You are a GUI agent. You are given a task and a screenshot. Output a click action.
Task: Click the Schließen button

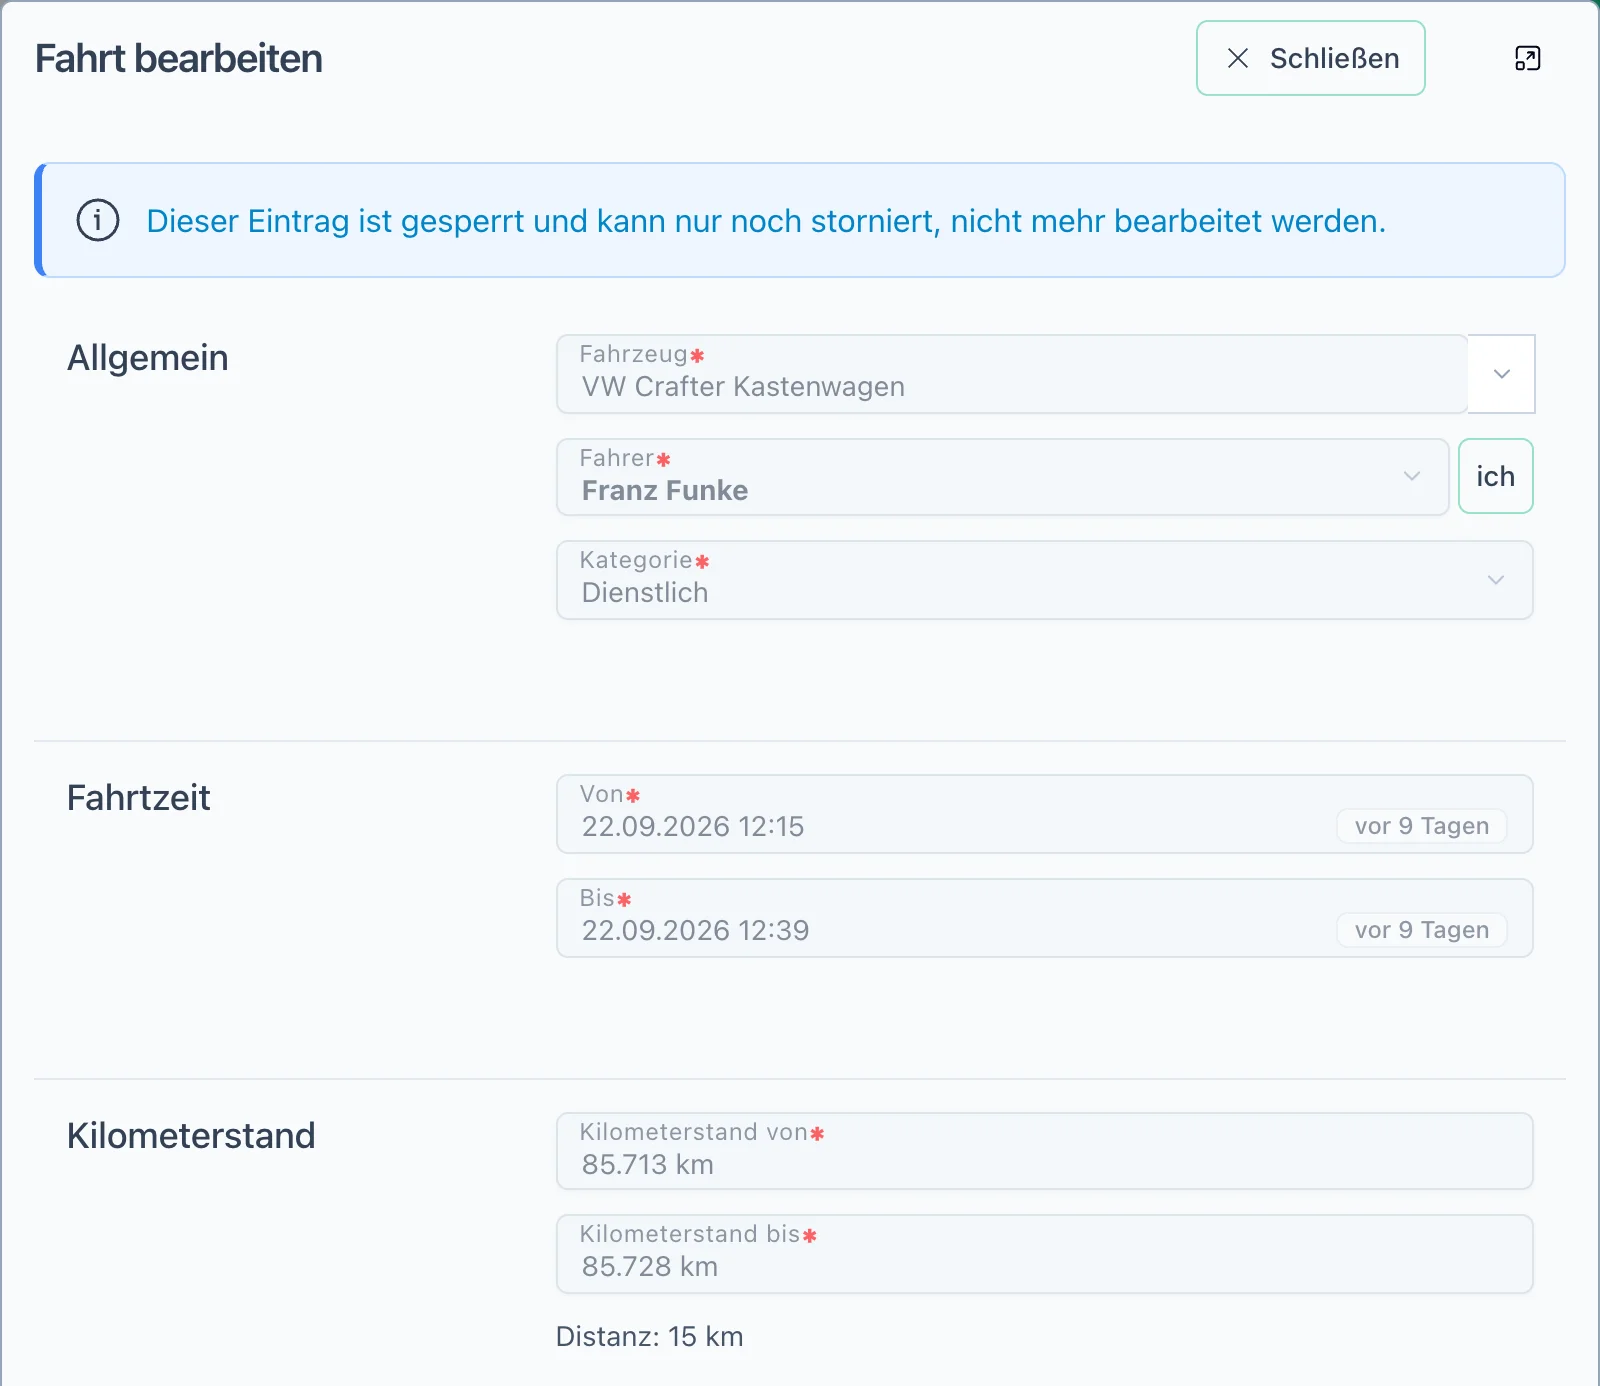[1310, 58]
